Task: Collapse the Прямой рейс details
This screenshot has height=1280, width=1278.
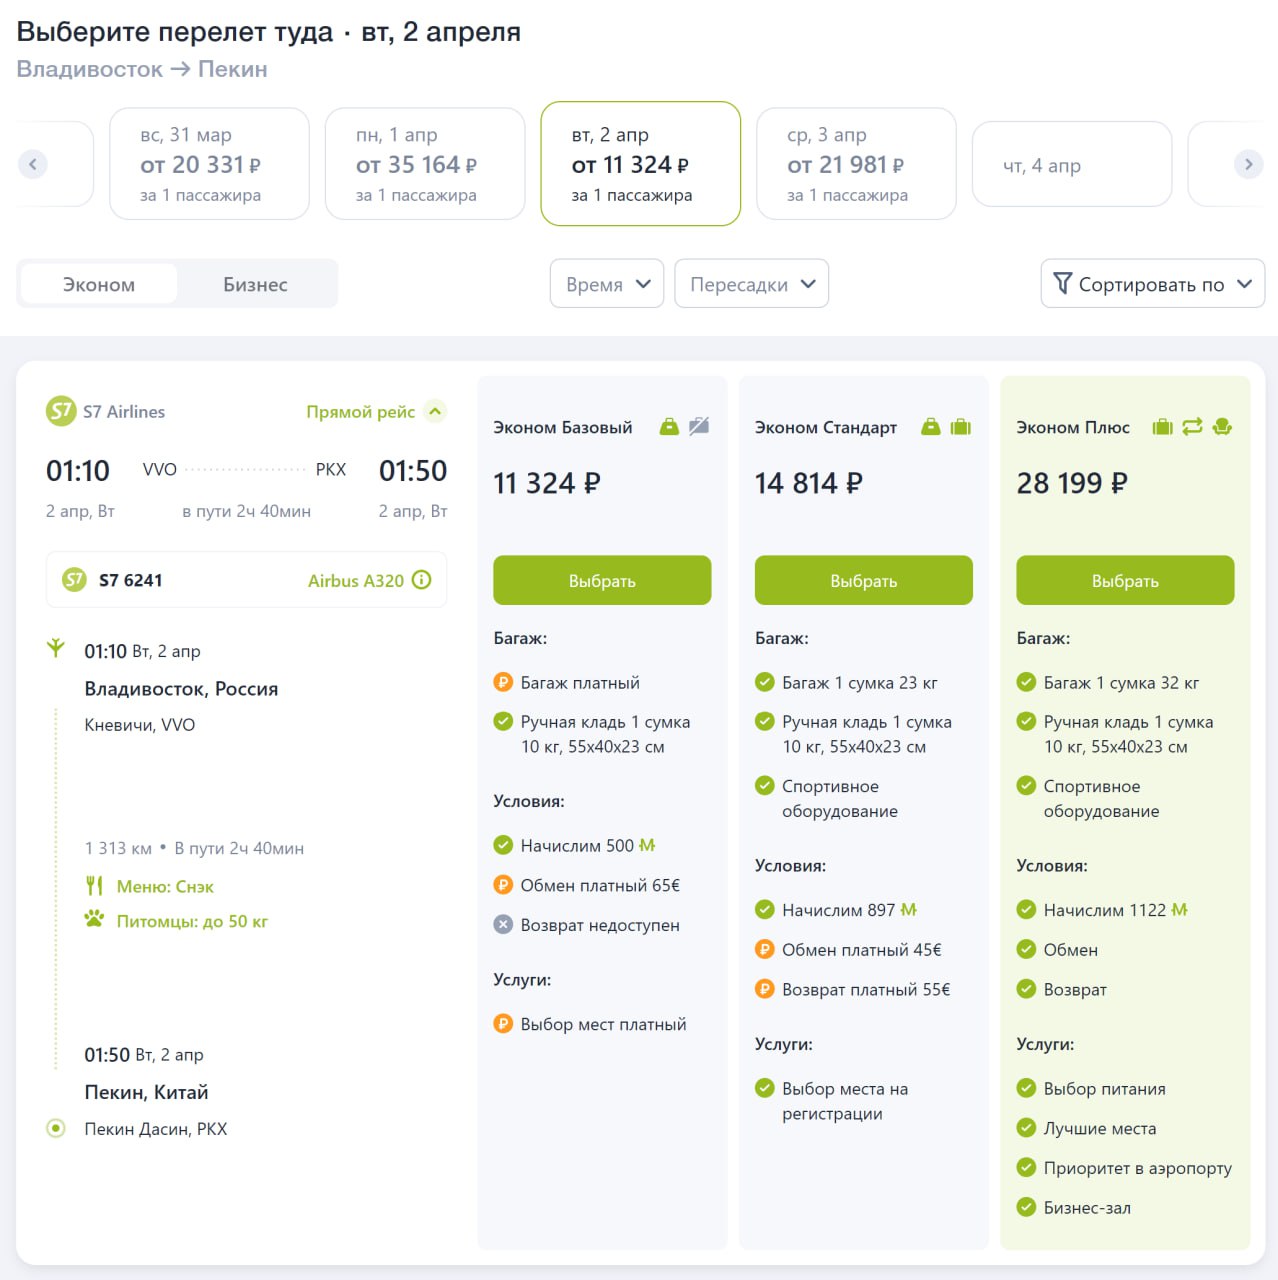Action: (435, 411)
